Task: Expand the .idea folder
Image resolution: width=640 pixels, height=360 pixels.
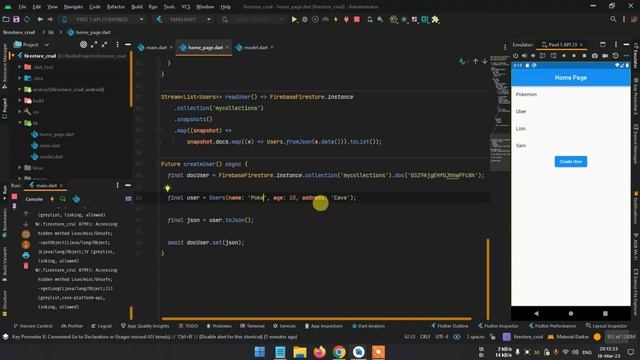Action: click(x=20, y=78)
